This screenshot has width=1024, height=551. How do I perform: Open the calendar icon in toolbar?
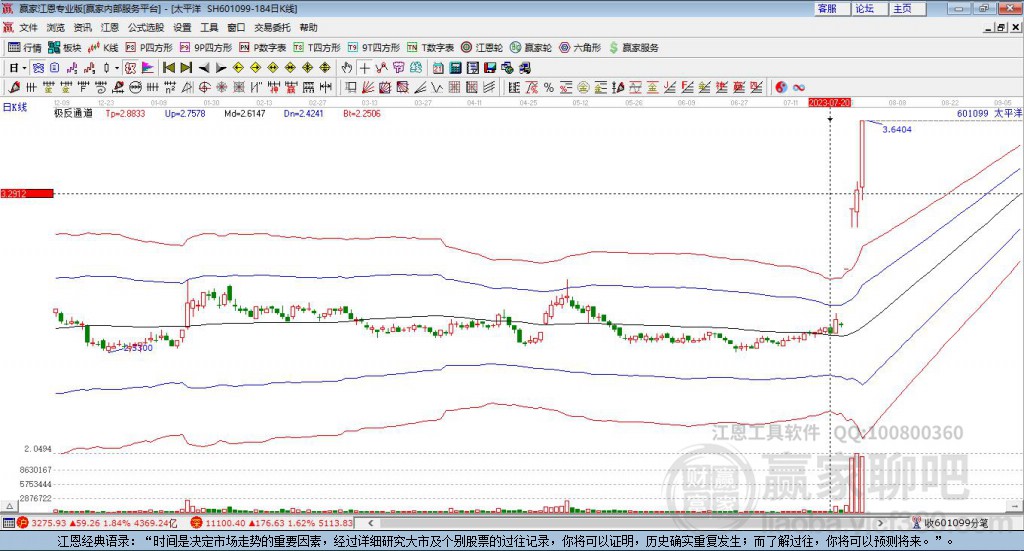(x=438, y=68)
